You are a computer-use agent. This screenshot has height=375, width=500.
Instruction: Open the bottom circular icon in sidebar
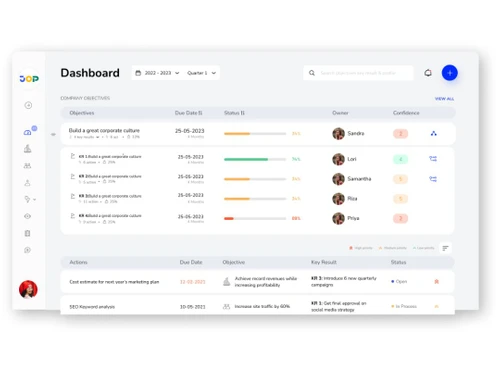point(28,250)
